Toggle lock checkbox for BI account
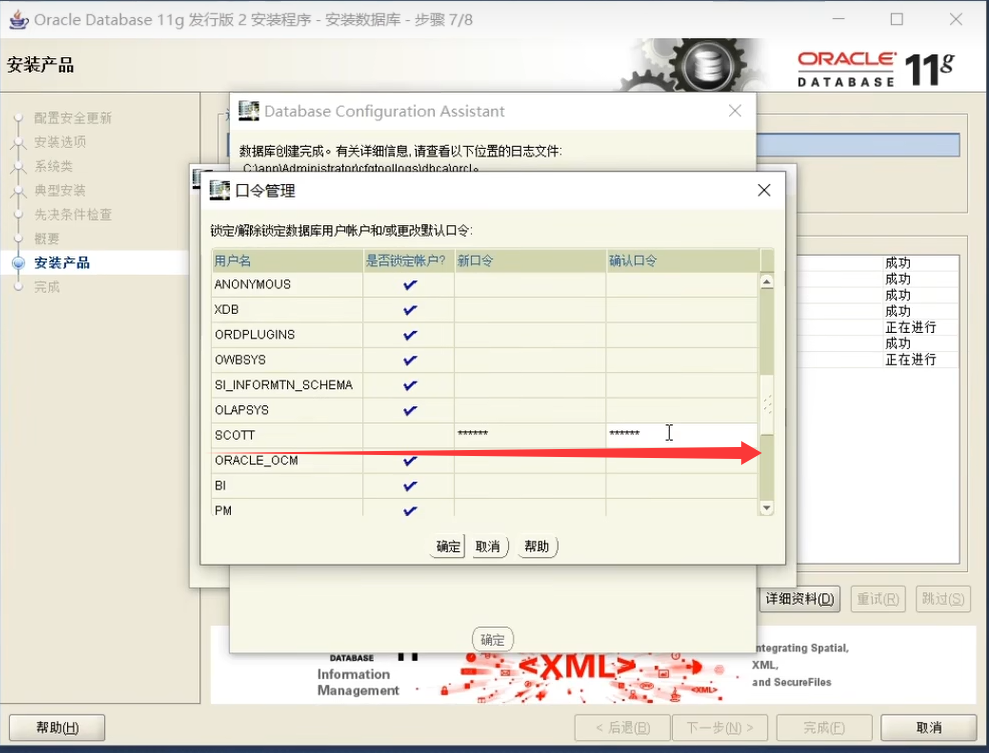Viewport: 989px width, 753px height. (410, 486)
